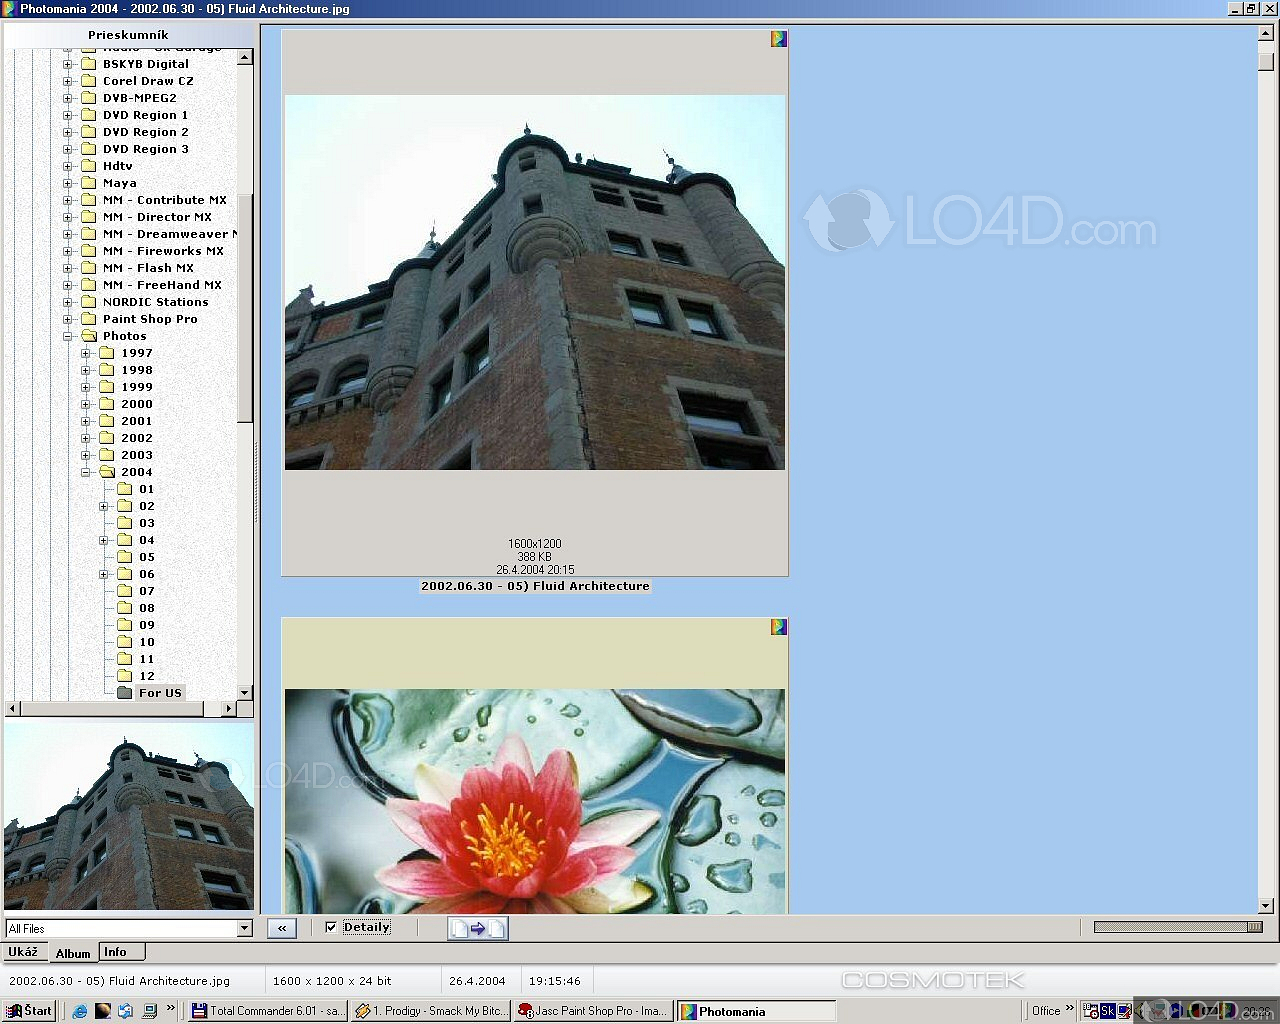Image resolution: width=1280 pixels, height=1024 pixels.
Task: Open the Windows Start menu
Action: point(29,1011)
